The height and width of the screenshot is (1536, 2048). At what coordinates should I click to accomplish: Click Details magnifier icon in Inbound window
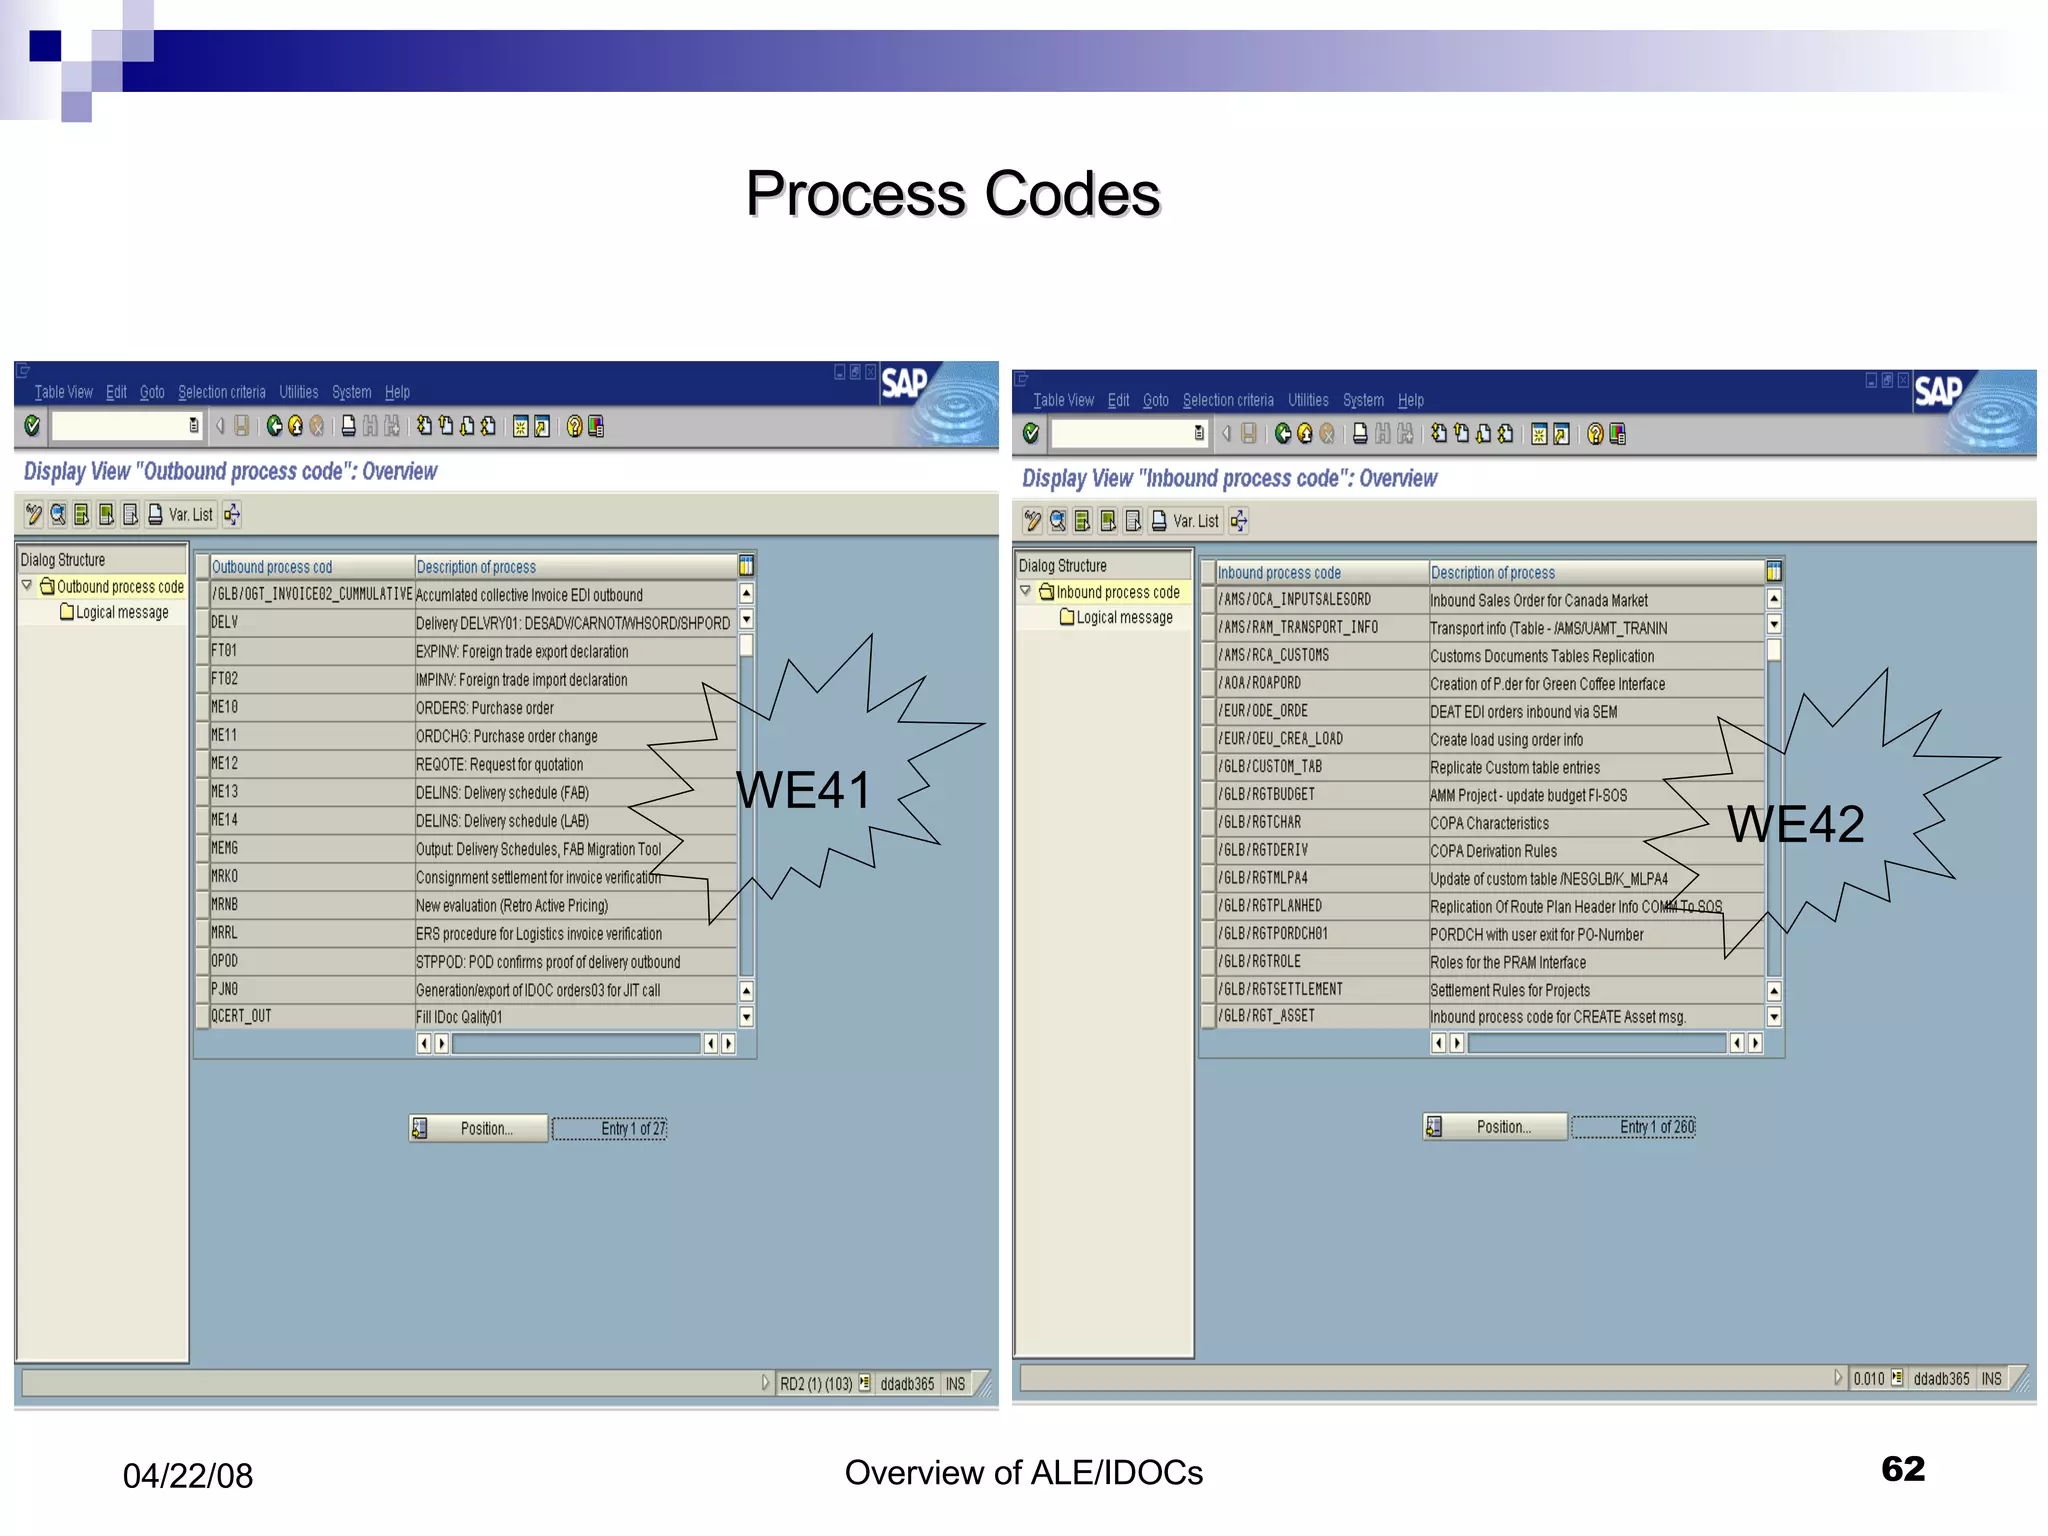point(1057,520)
